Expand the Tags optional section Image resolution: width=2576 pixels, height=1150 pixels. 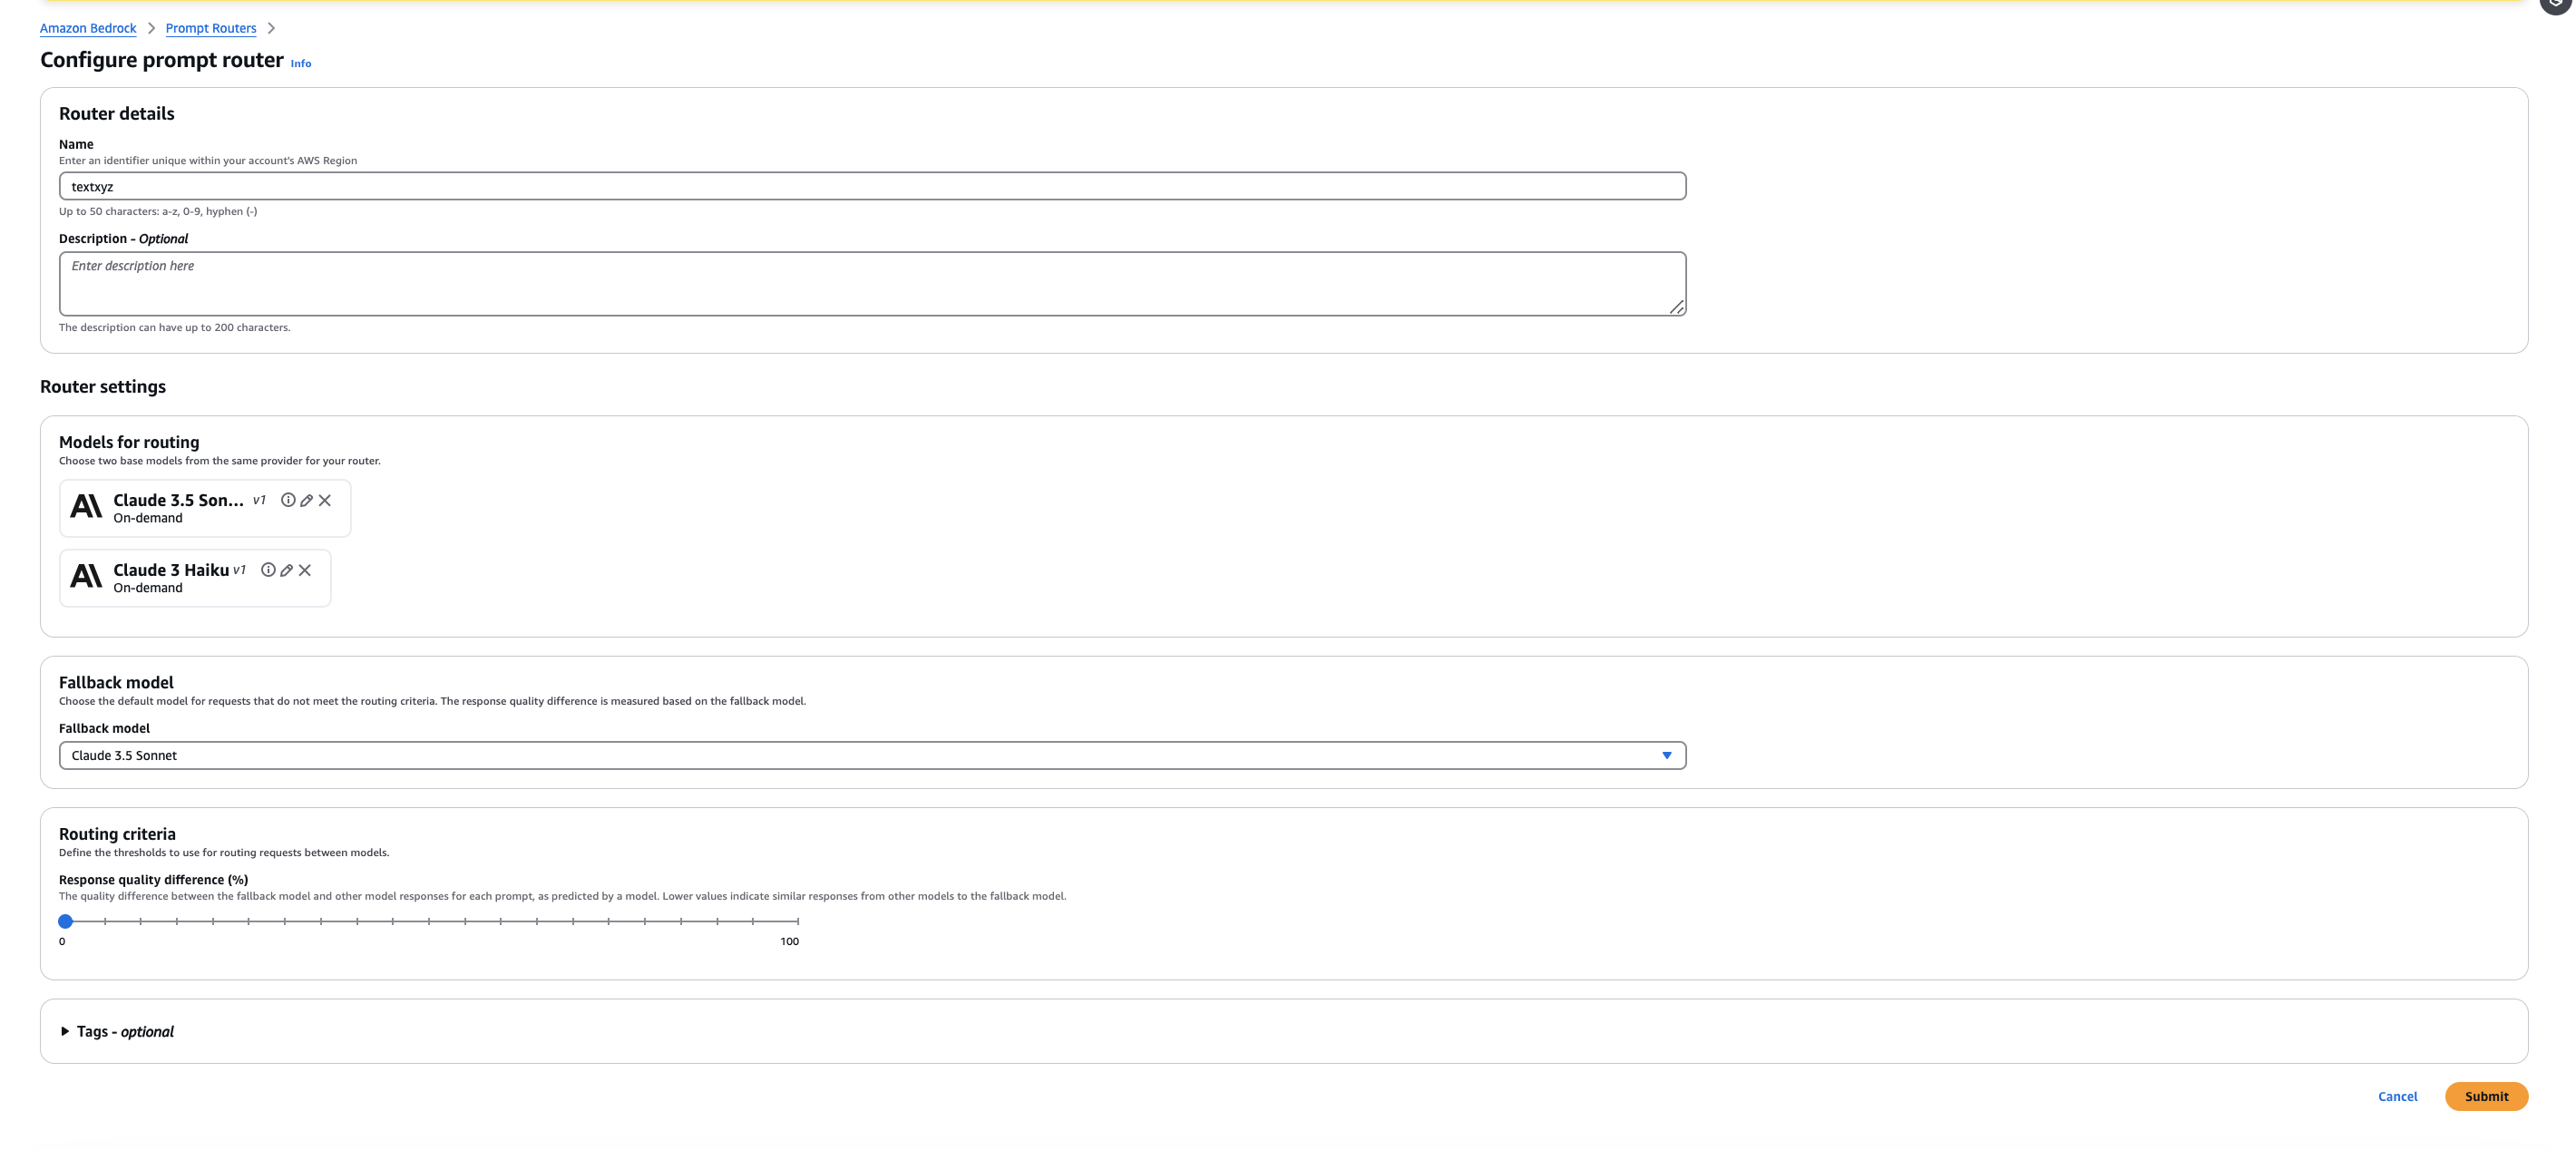pos(65,1031)
